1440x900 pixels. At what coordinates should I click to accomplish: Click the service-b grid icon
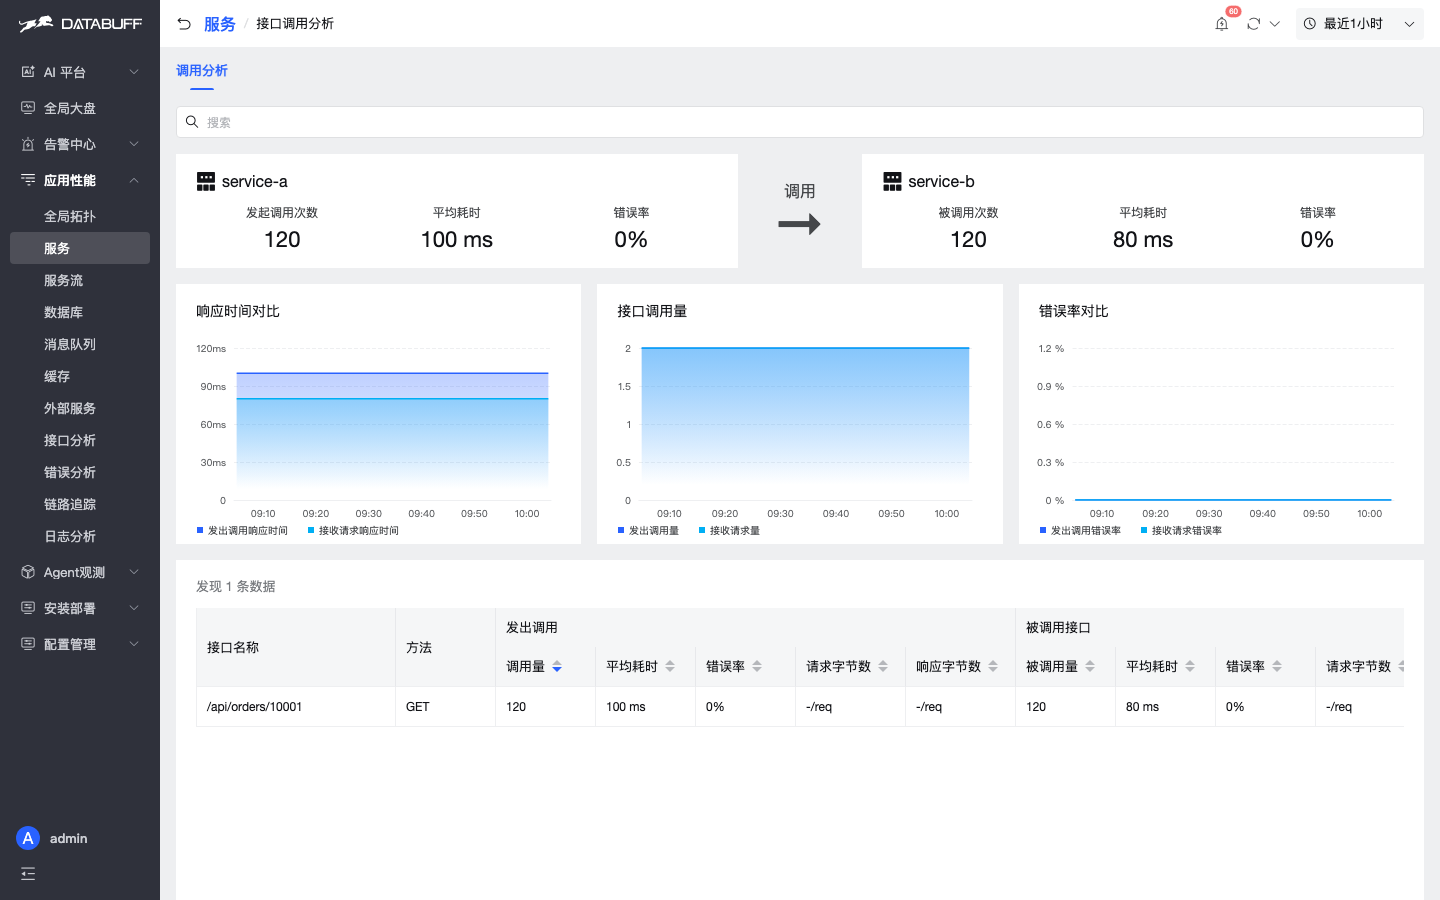[x=892, y=181]
